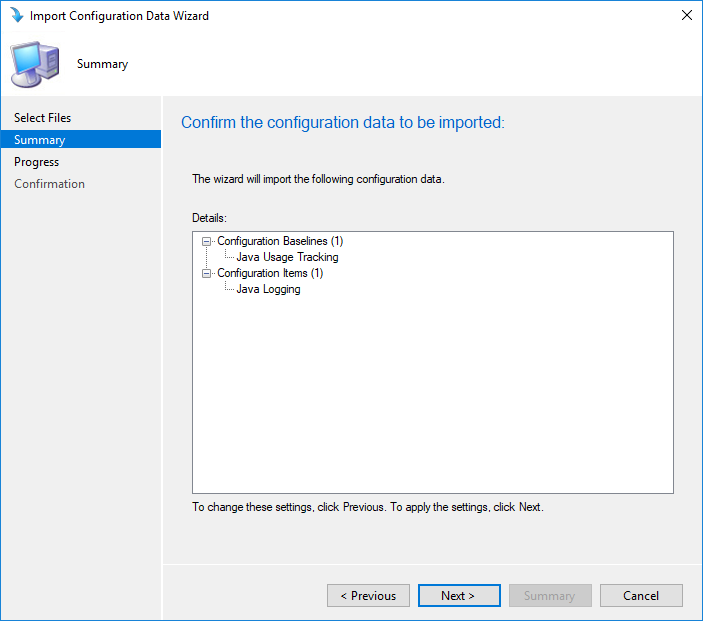Select Java Usage Tracking in details tree
Image resolution: width=703 pixels, height=621 pixels.
point(287,257)
